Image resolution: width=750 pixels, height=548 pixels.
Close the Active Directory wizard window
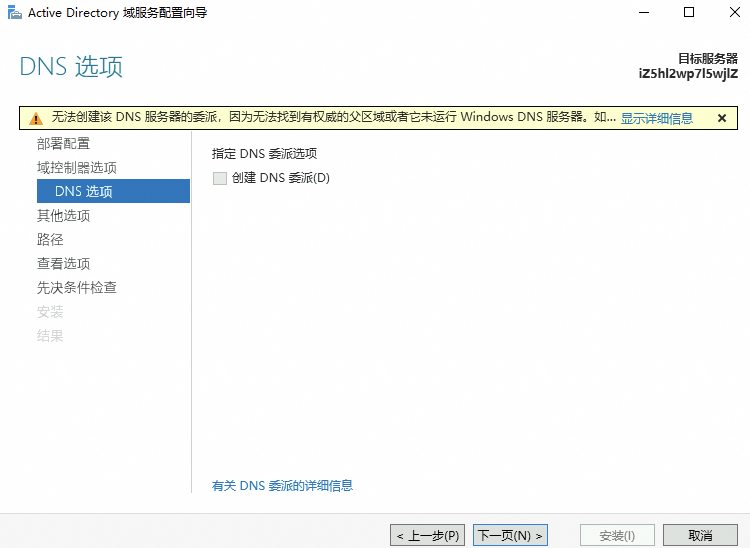pos(735,12)
